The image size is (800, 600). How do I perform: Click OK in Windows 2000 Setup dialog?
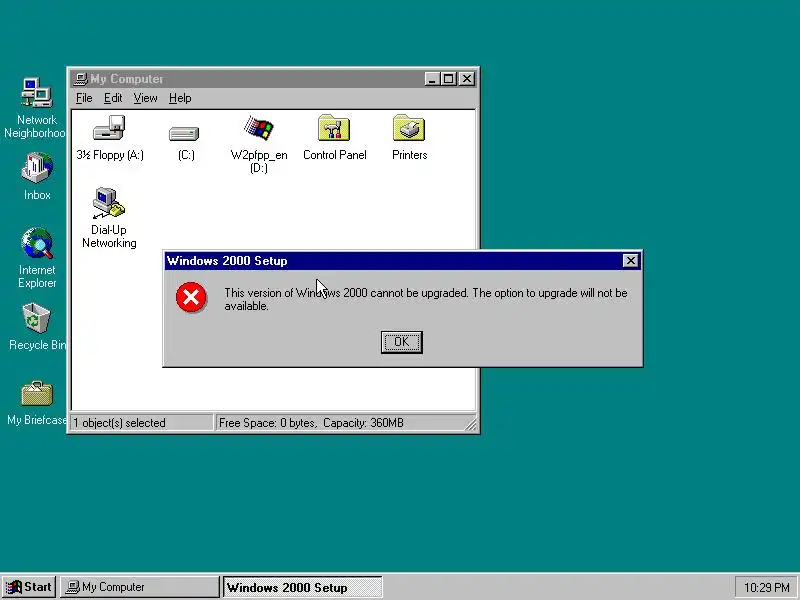(x=402, y=342)
